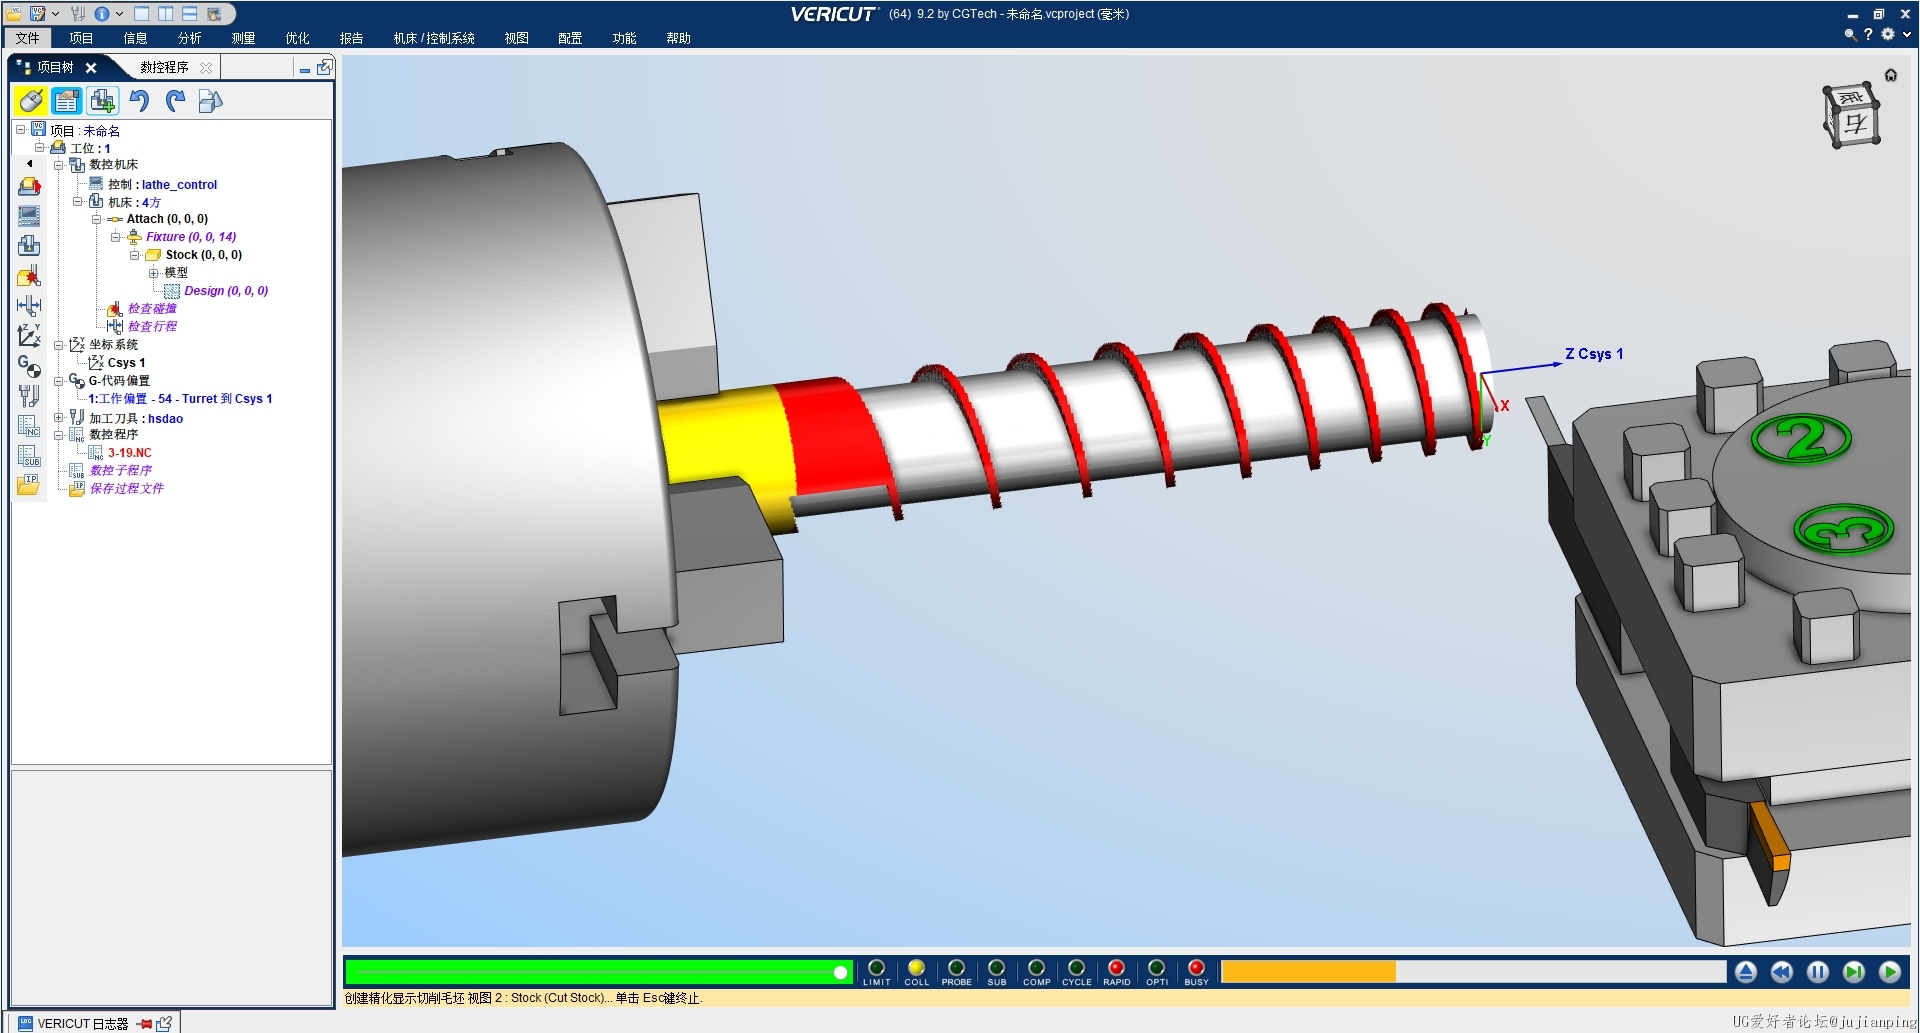Collapse the 项目 : 未命名 tree node

tap(20, 130)
